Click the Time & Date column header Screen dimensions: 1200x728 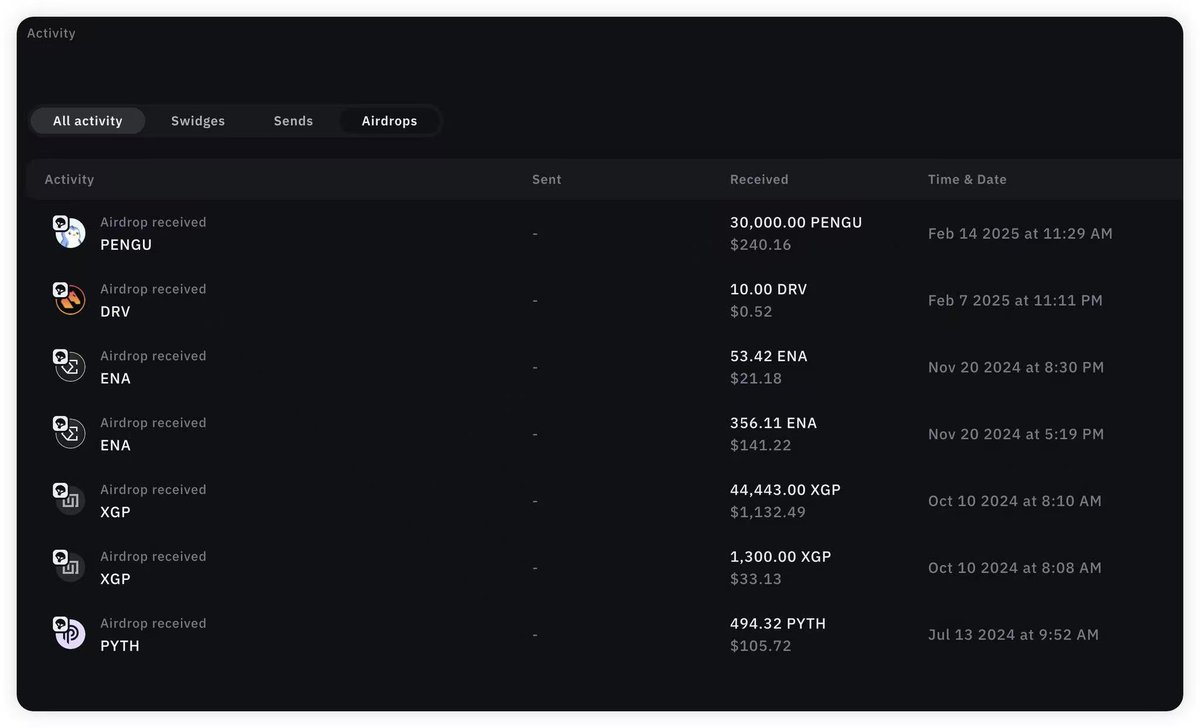[967, 180]
